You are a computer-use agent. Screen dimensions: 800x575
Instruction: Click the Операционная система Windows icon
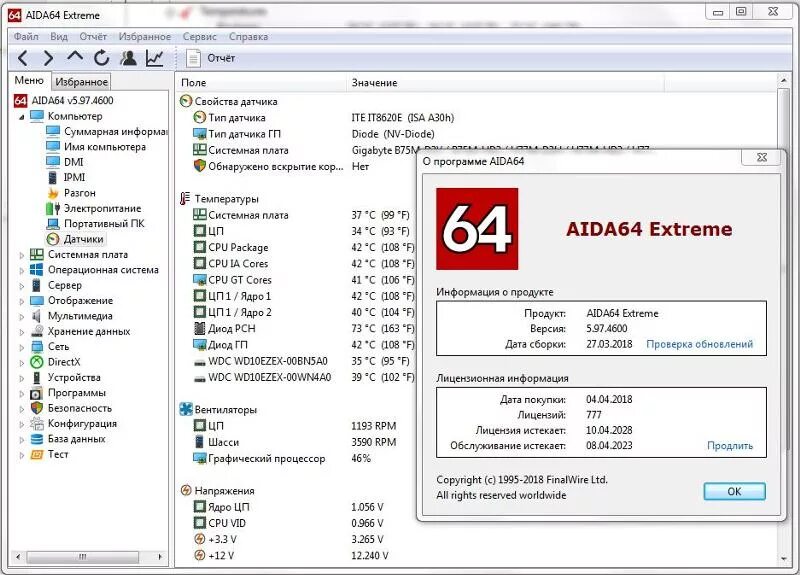point(37,269)
